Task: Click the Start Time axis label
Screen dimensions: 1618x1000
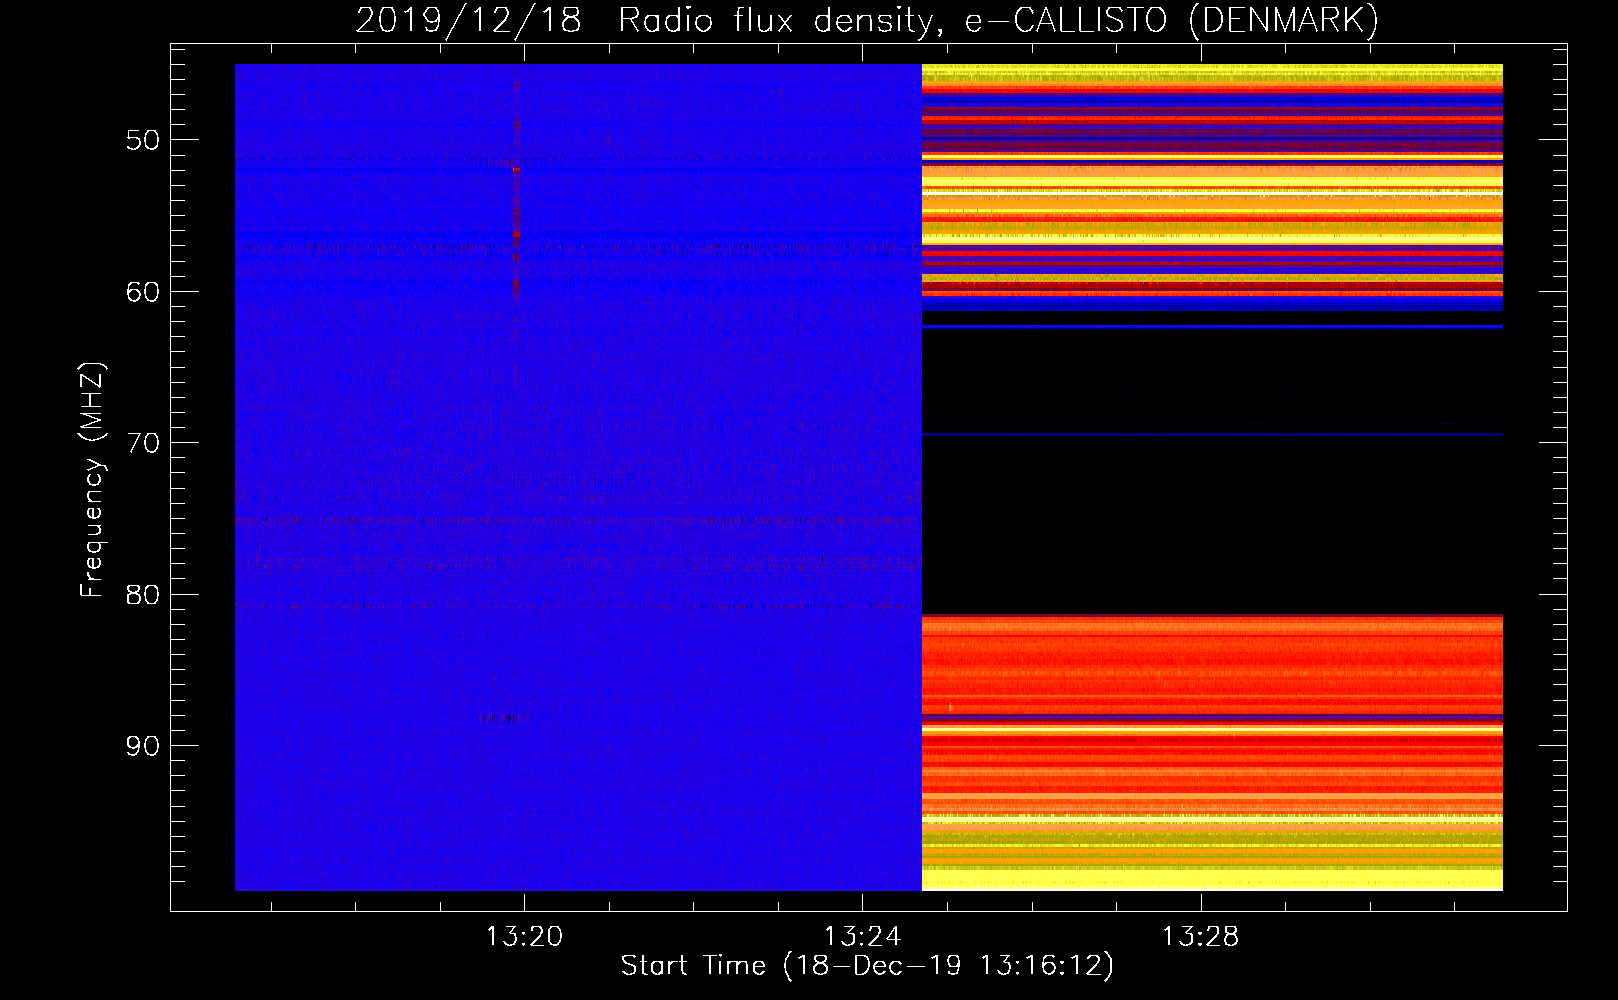Action: point(867,966)
